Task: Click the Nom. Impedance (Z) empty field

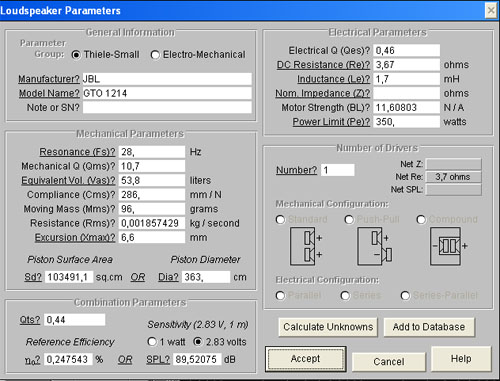Action: pyautogui.click(x=406, y=93)
